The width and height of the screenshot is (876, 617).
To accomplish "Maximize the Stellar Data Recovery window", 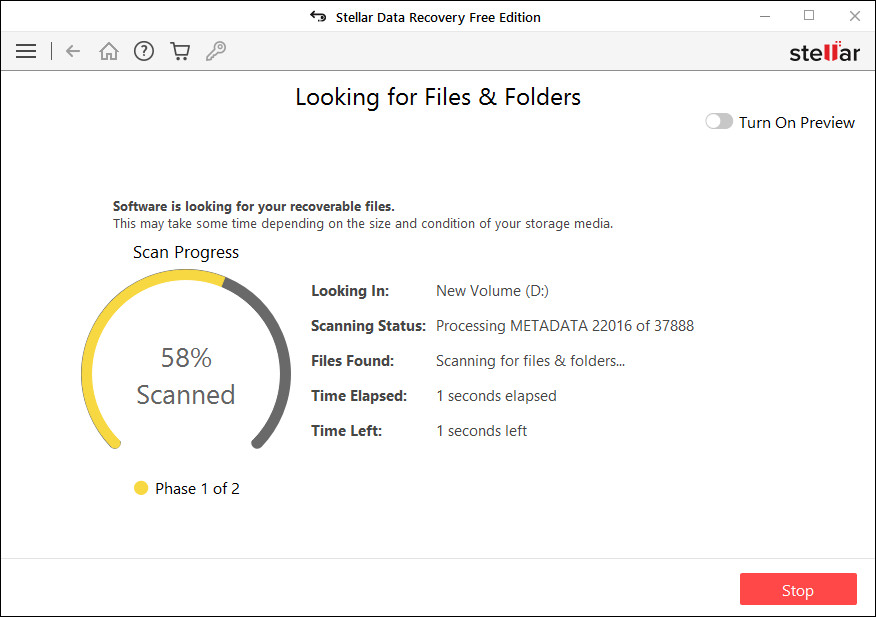I will pos(809,16).
